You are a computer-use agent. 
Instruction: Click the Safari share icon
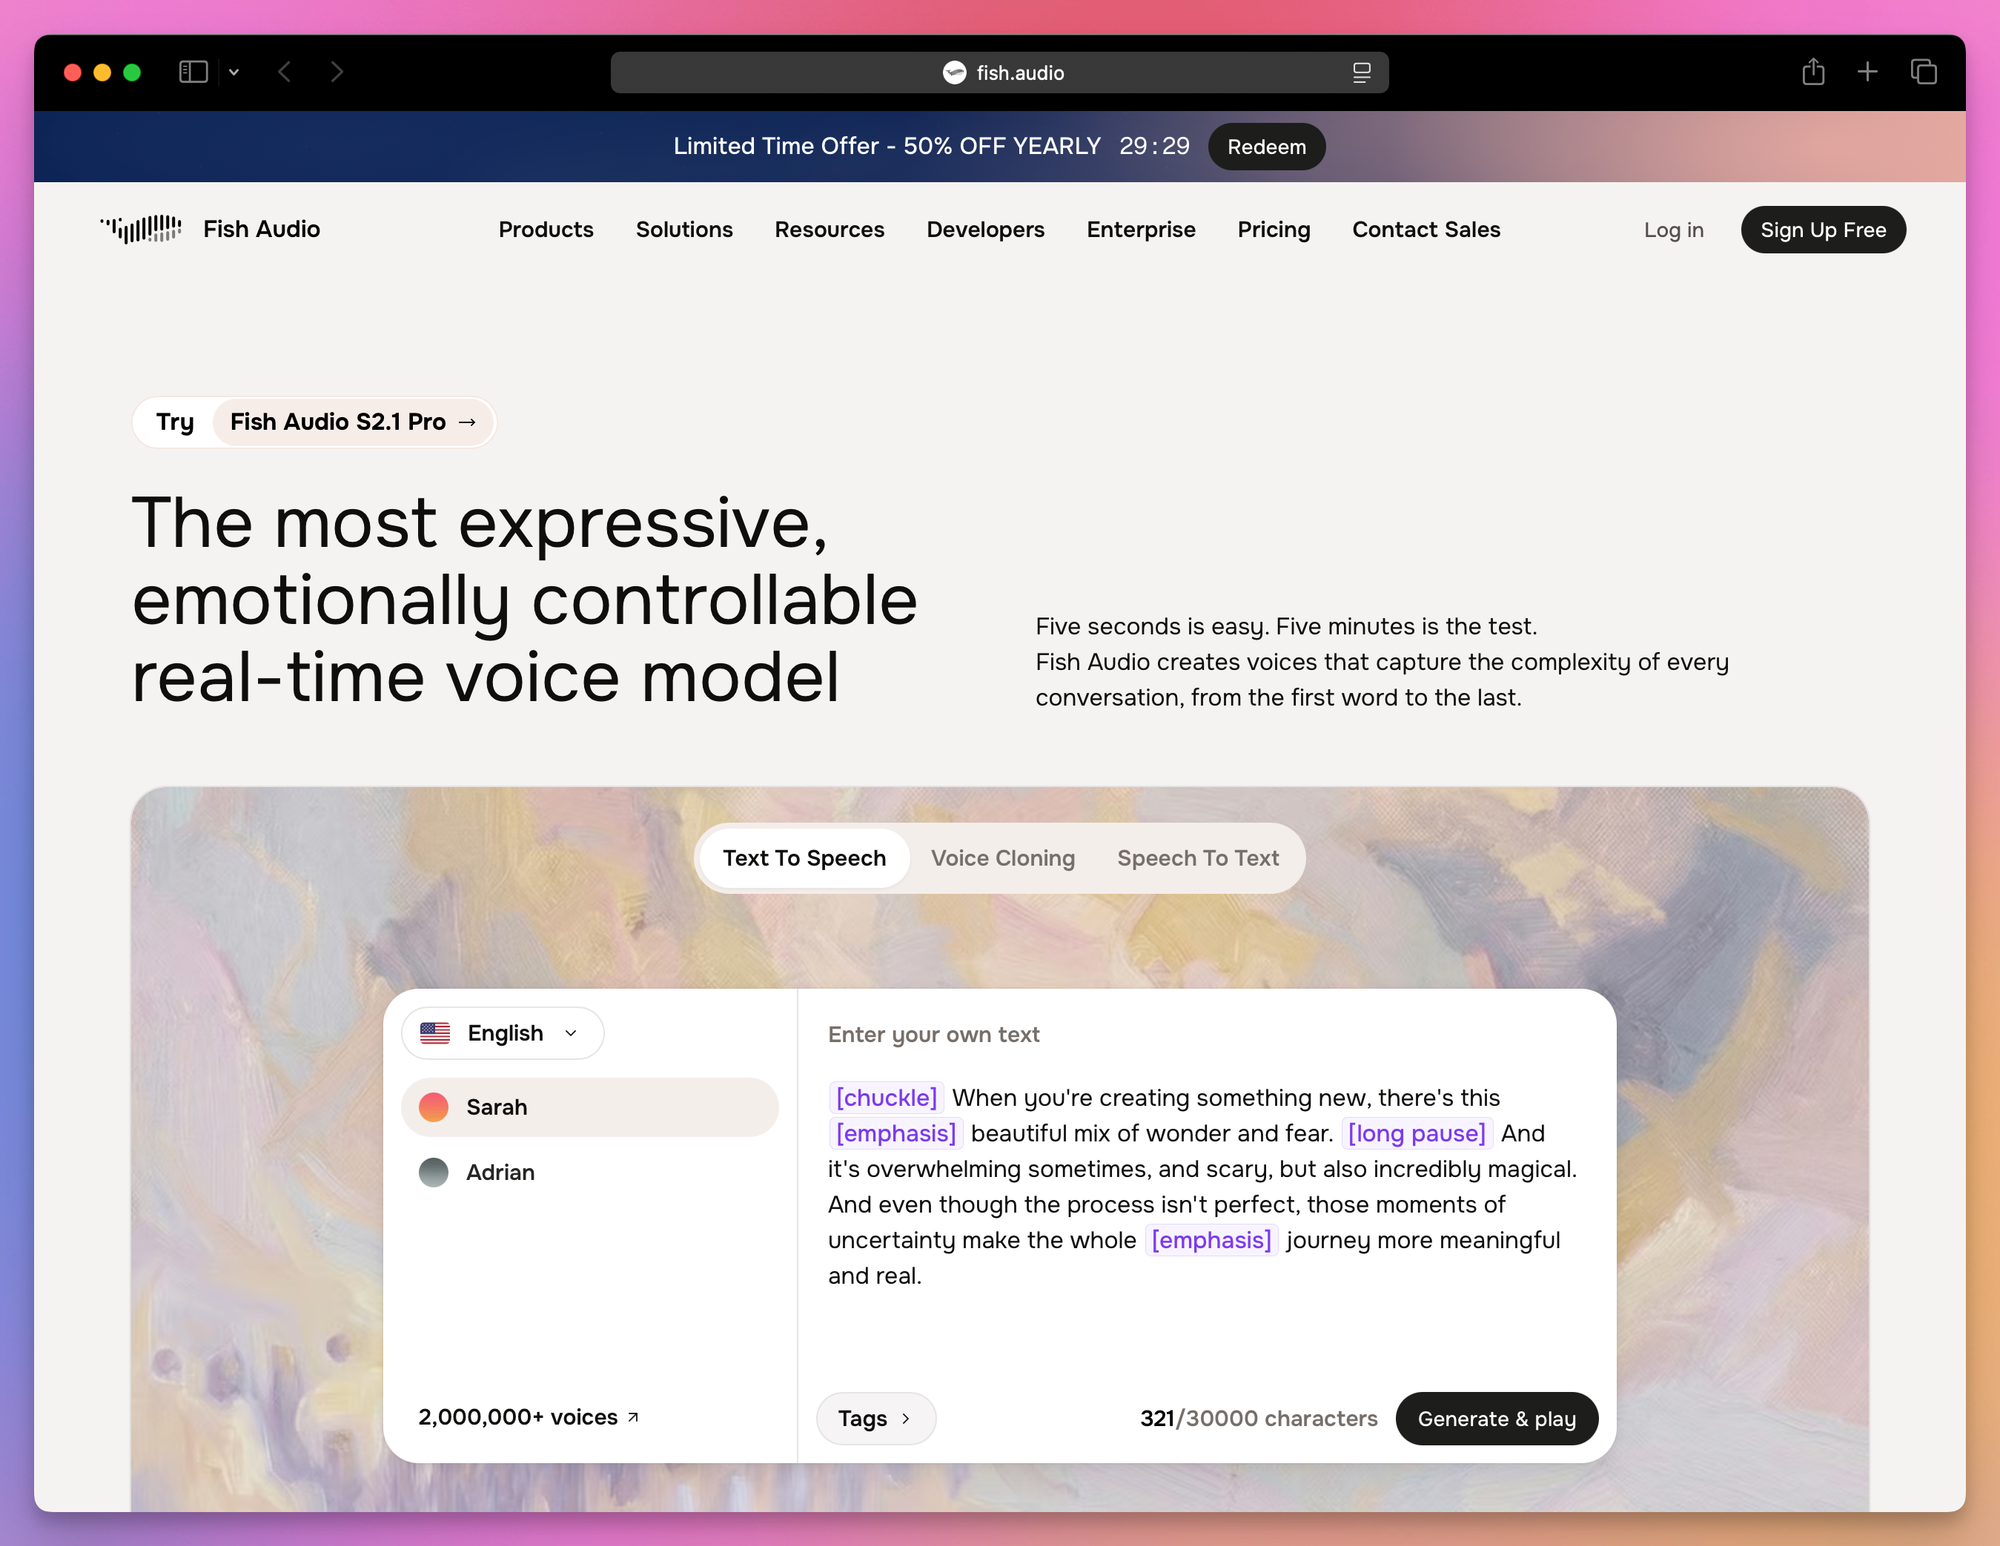coord(1813,72)
